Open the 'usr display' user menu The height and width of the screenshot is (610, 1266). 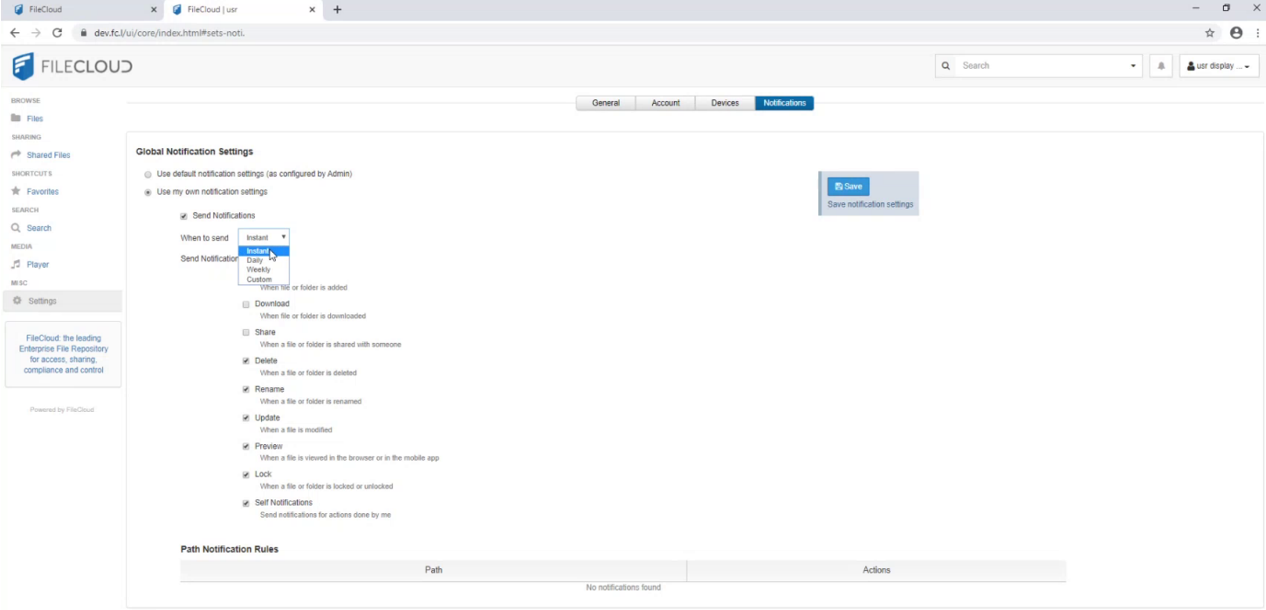[1219, 66]
